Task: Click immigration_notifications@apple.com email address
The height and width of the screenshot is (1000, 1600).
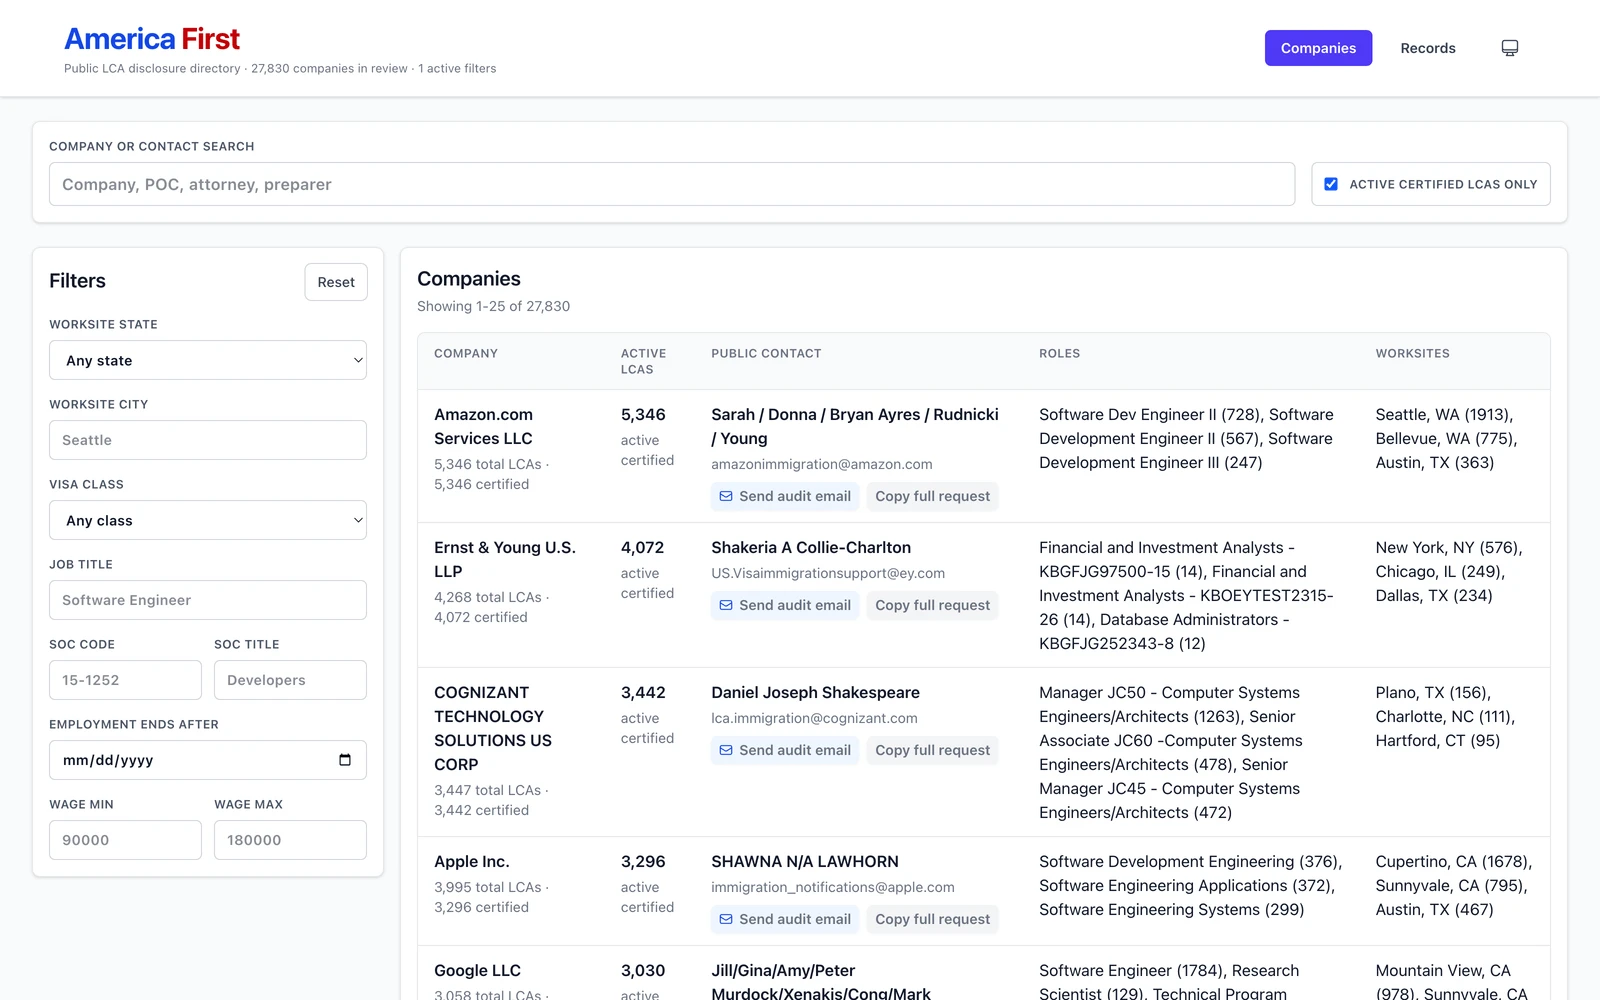Action: click(x=833, y=887)
